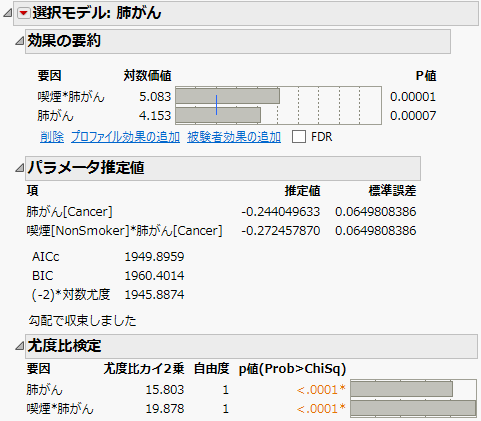Click the estimate -0.272457870
The image size is (481, 421).
click(x=281, y=231)
